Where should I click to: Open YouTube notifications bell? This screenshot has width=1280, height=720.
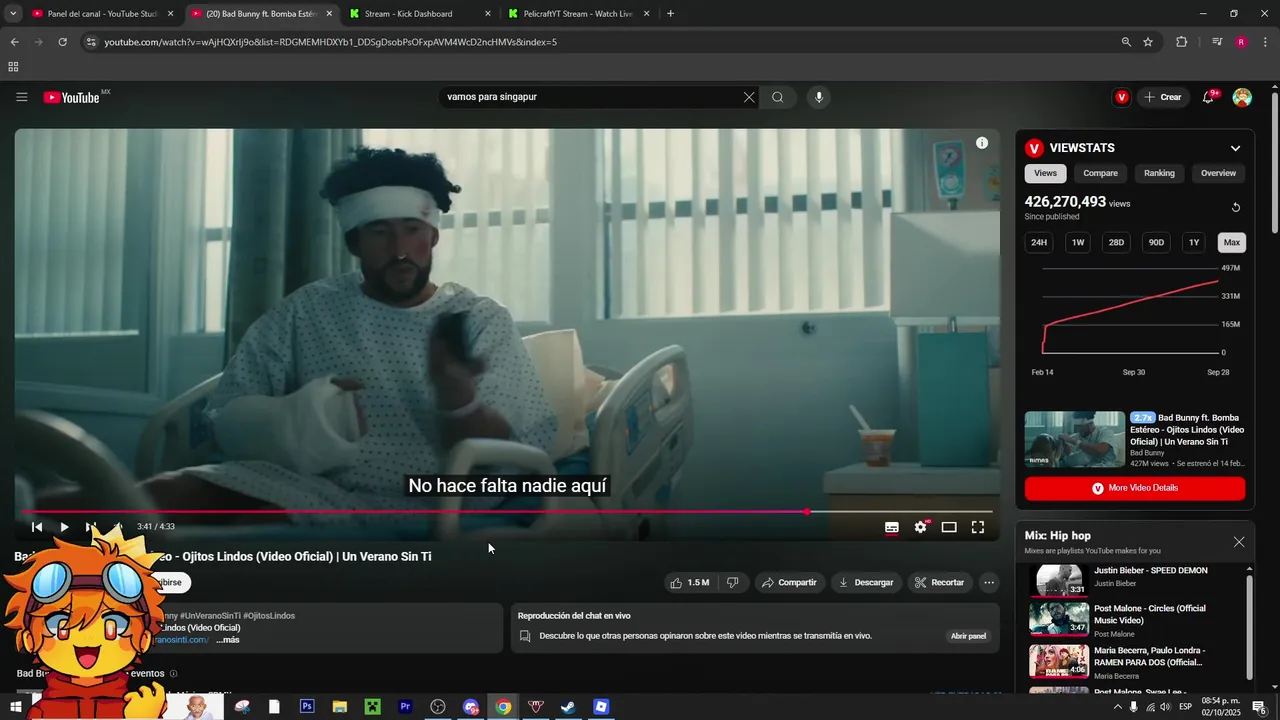pos(1208,97)
